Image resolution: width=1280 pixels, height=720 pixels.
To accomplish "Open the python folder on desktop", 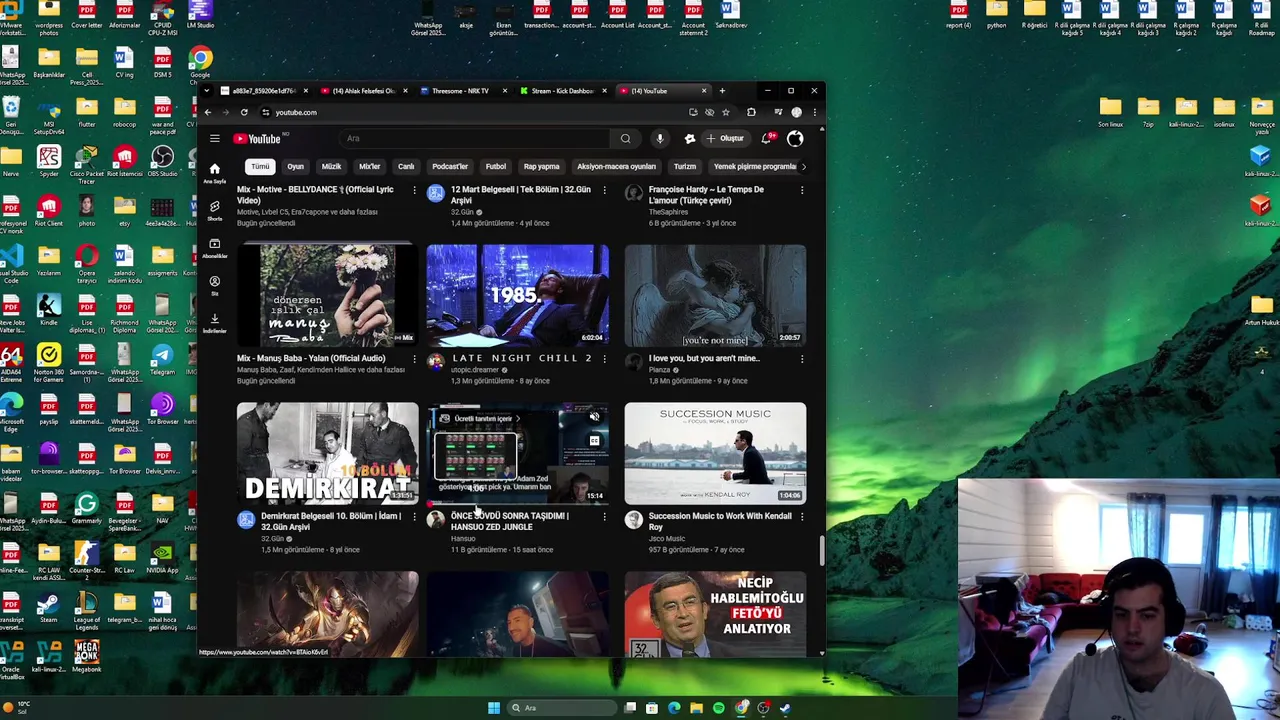I will (x=997, y=15).
